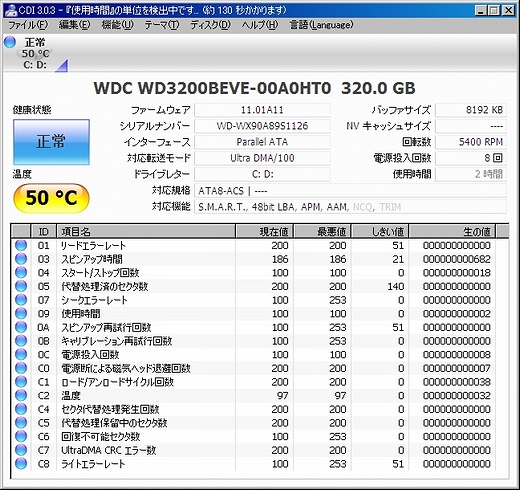Click the status orb for row C5 代替処理保留中のセクタ数
The image size is (520, 490).
[21, 423]
